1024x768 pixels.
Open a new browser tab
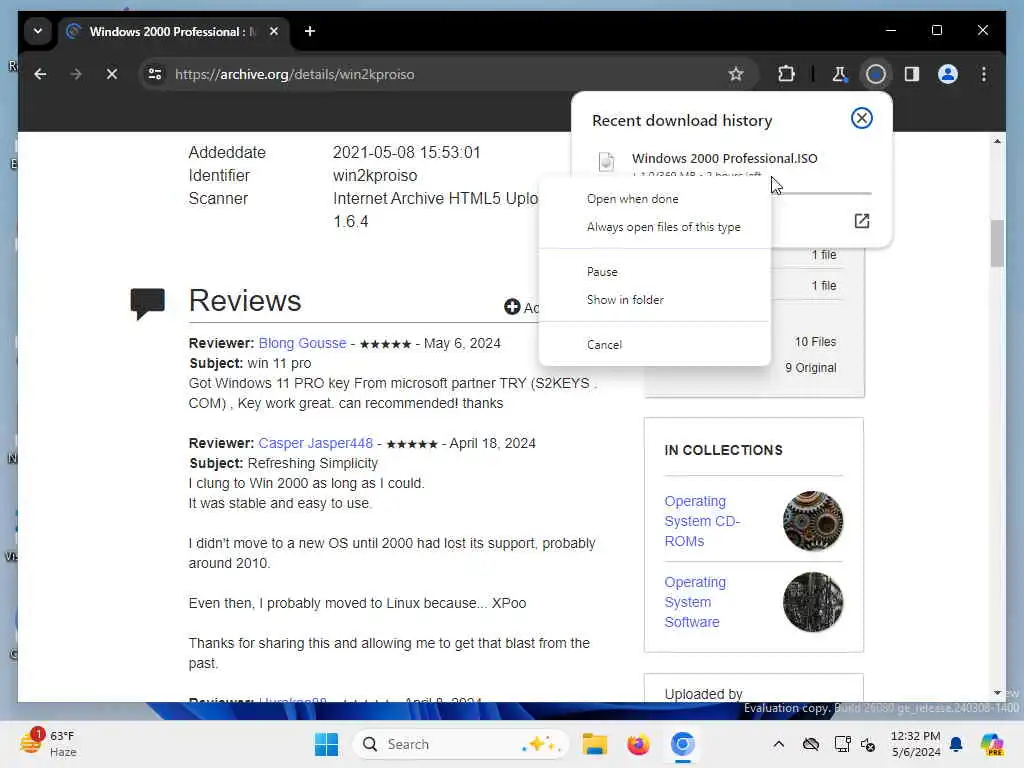pyautogui.click(x=310, y=31)
